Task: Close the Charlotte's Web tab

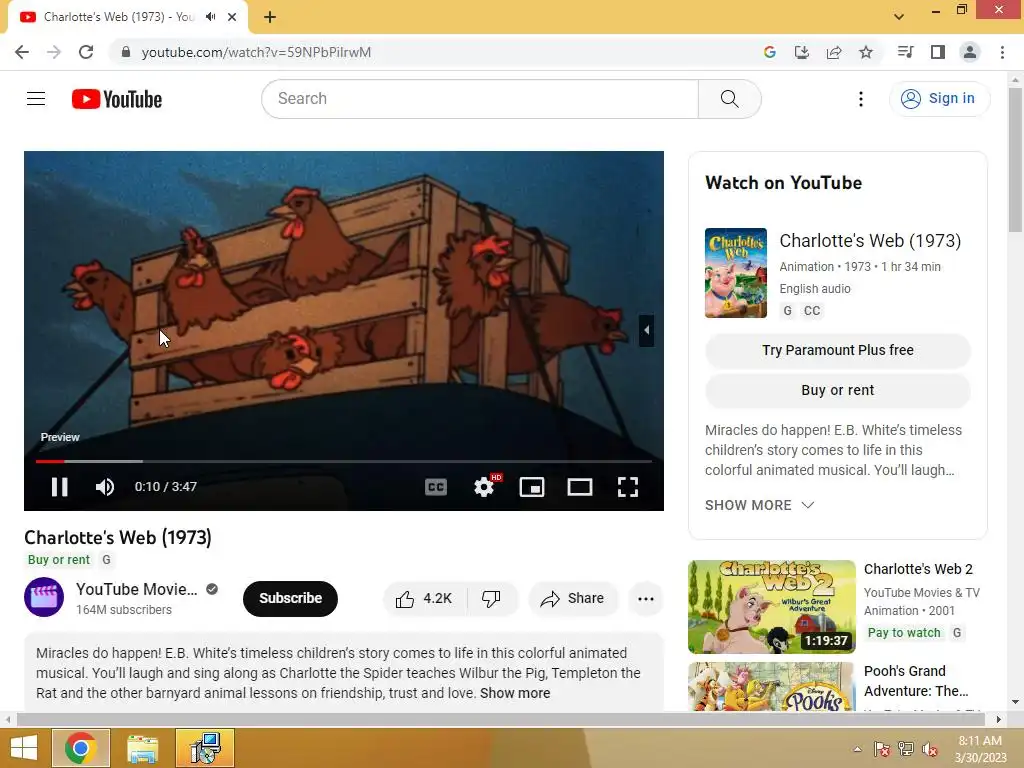Action: click(x=232, y=17)
